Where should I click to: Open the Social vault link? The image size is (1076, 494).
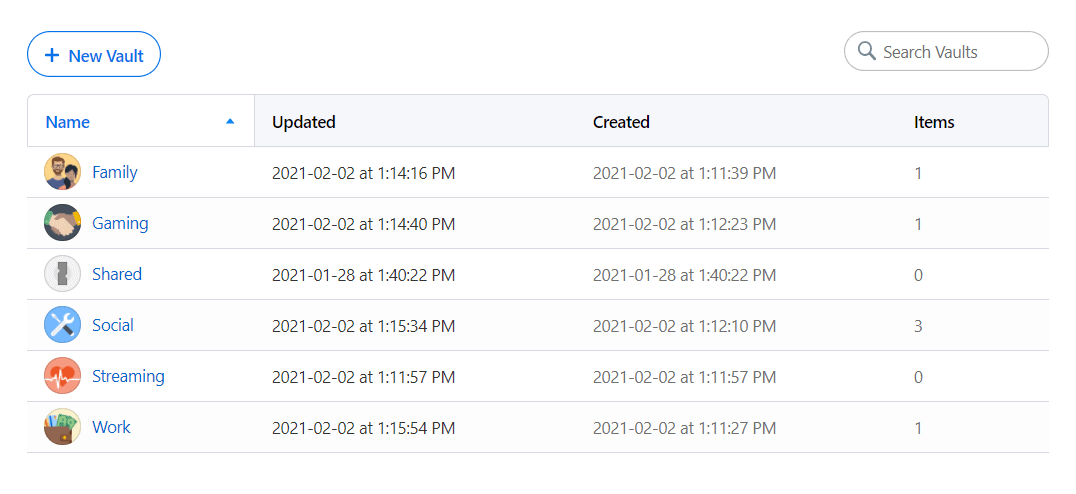pyautogui.click(x=113, y=325)
